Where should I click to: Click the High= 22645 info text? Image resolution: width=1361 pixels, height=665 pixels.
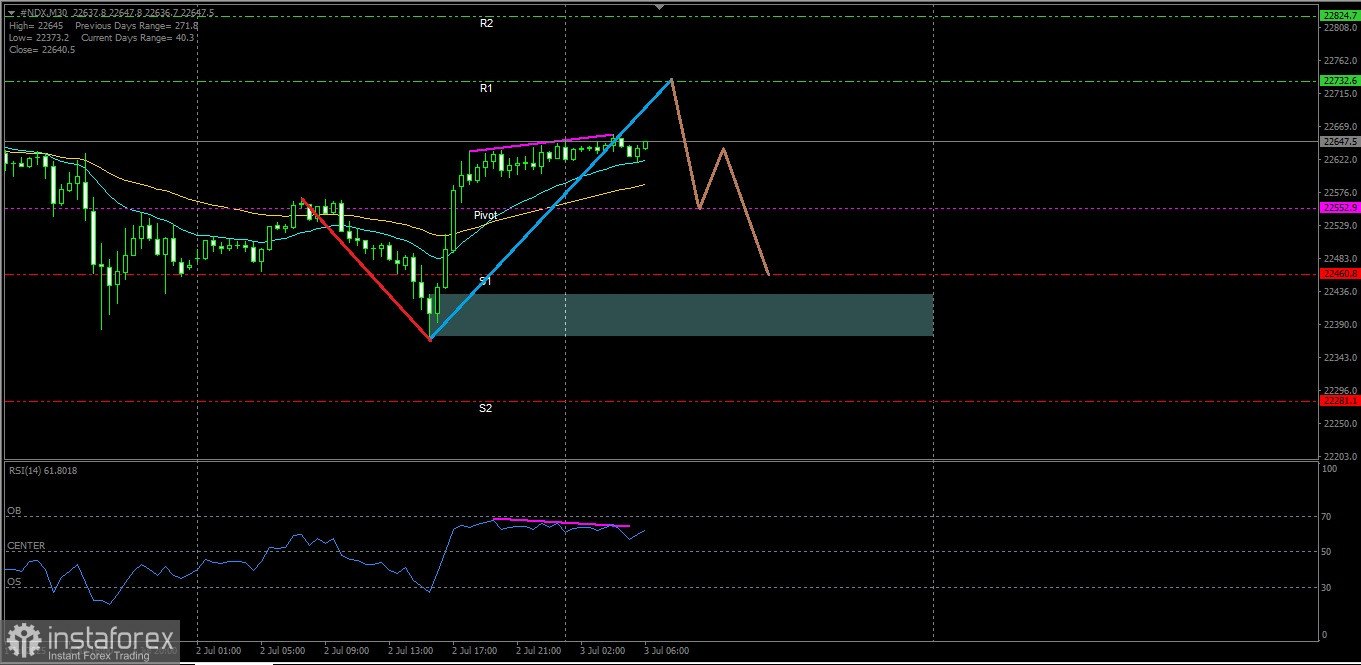click(x=35, y=25)
